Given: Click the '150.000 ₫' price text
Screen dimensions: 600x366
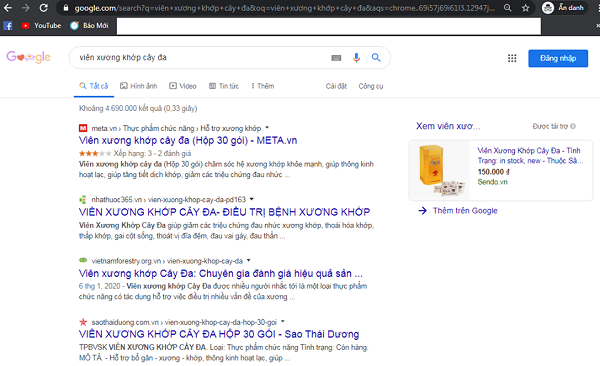Looking at the screenshot, I should pyautogui.click(x=493, y=172).
